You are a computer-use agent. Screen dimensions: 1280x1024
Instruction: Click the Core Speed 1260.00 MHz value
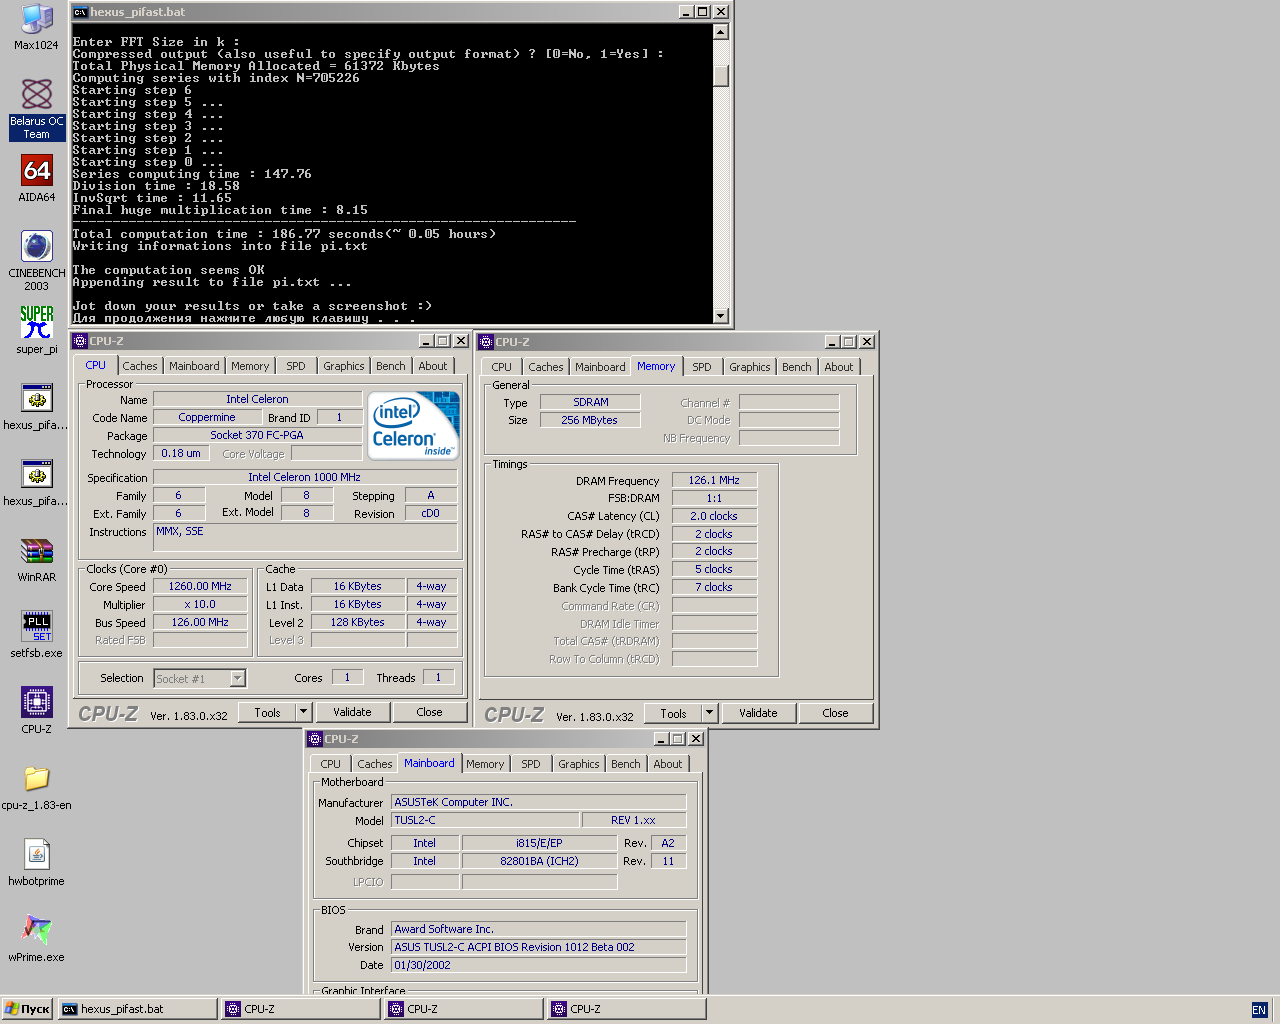click(200, 586)
